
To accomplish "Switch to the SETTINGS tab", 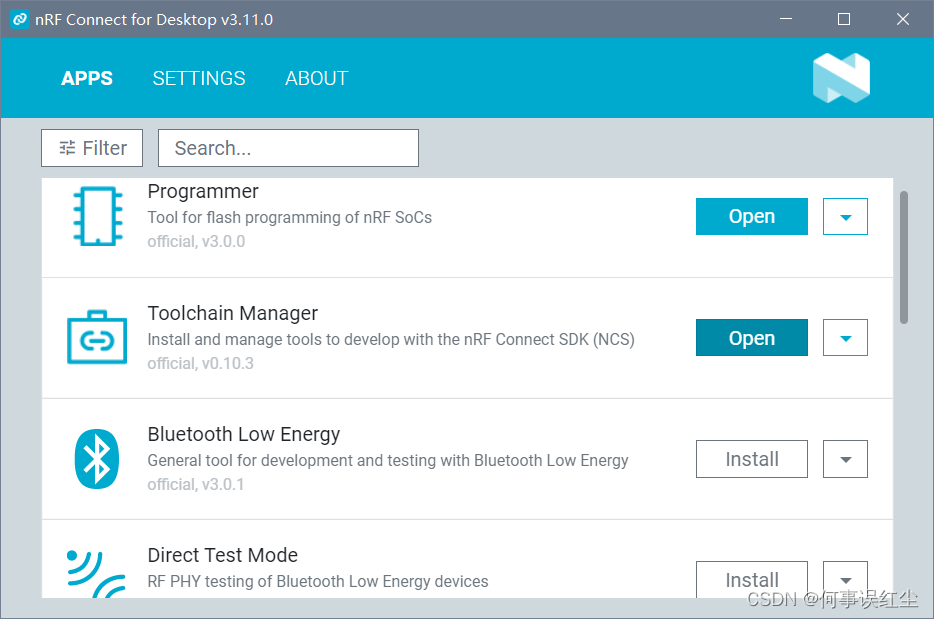I will pyautogui.click(x=199, y=78).
